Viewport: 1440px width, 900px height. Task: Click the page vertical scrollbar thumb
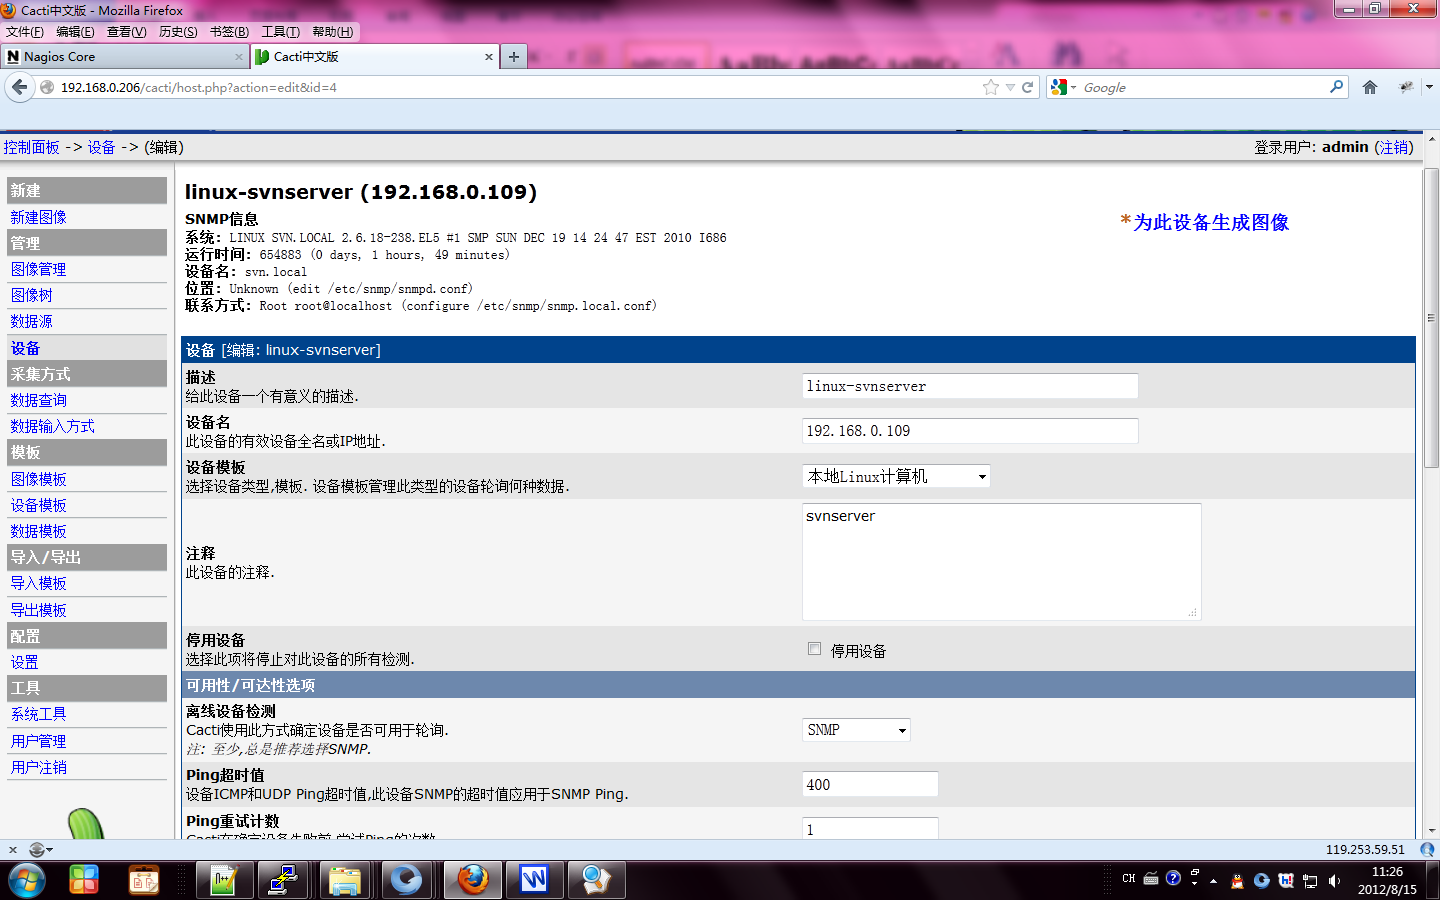[x=1431, y=317]
